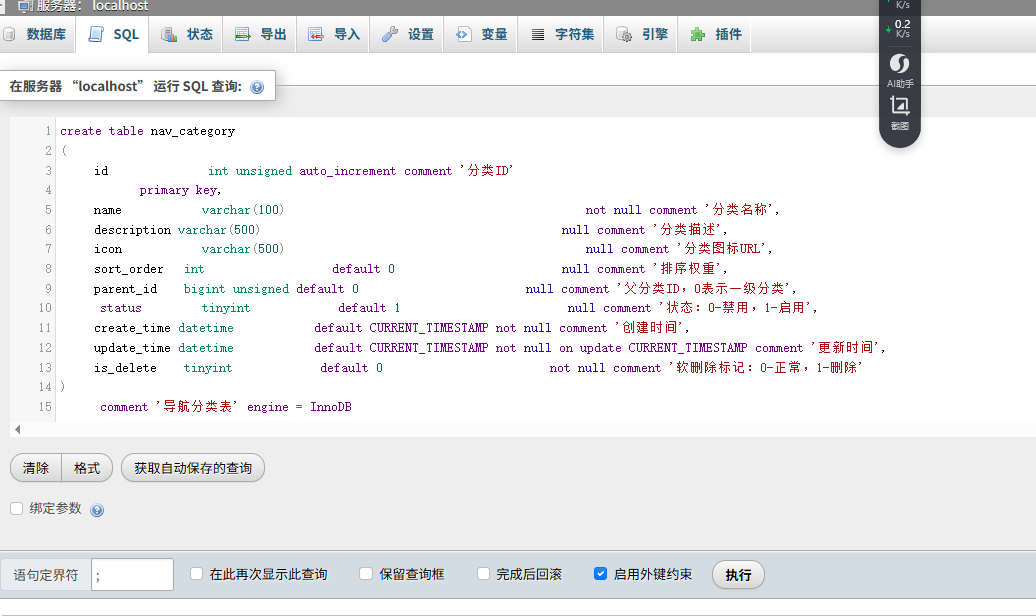Click the help icon next to 绑定参数
This screenshot has height=616, width=1036.
tap(97, 510)
